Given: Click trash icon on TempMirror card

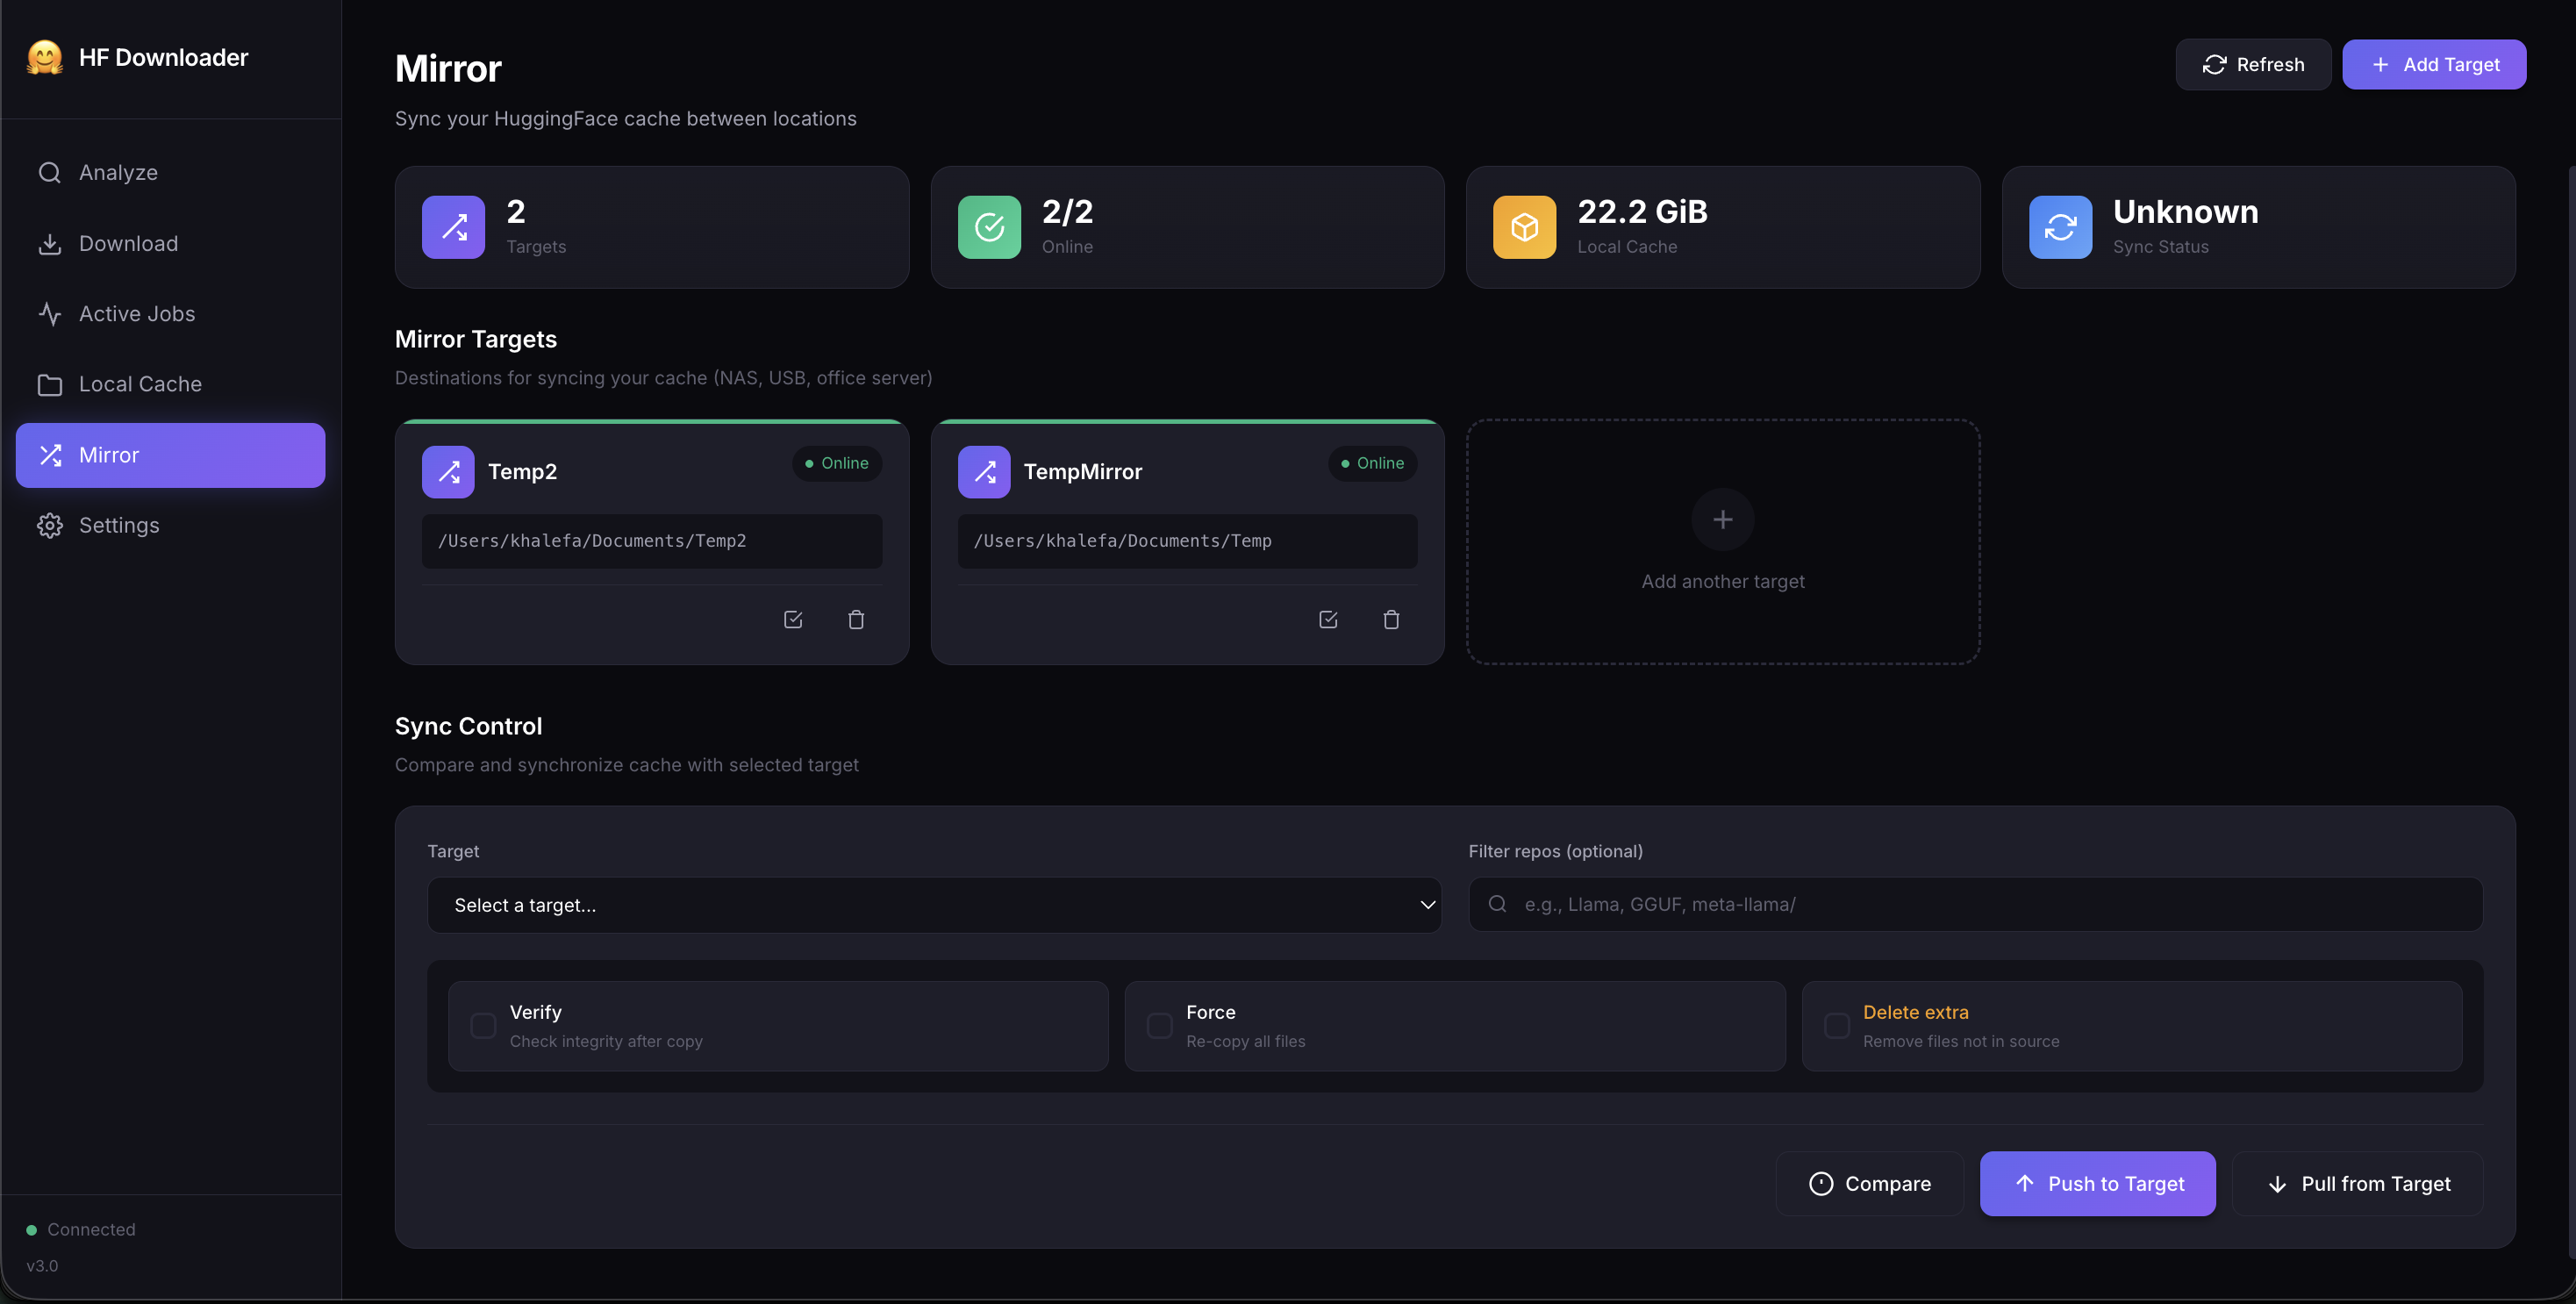Looking at the screenshot, I should pyautogui.click(x=1391, y=620).
